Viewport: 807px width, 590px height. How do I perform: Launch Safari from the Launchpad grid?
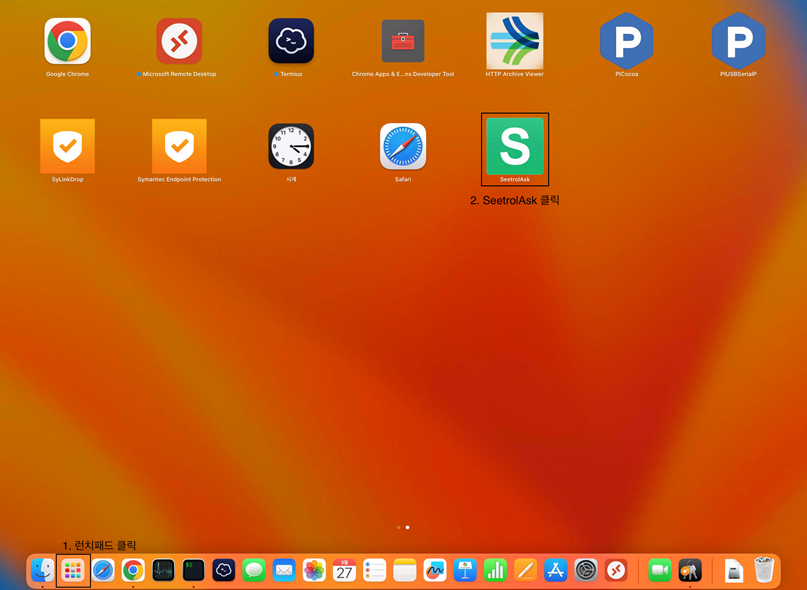[403, 147]
